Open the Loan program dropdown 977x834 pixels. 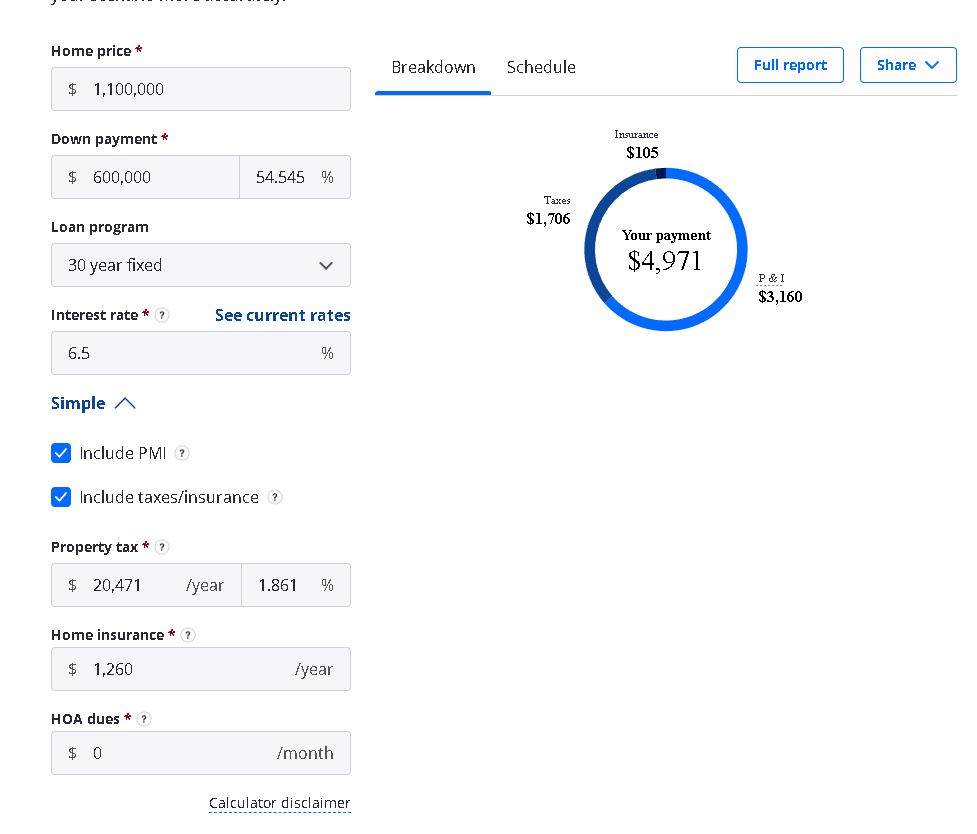[x=200, y=265]
